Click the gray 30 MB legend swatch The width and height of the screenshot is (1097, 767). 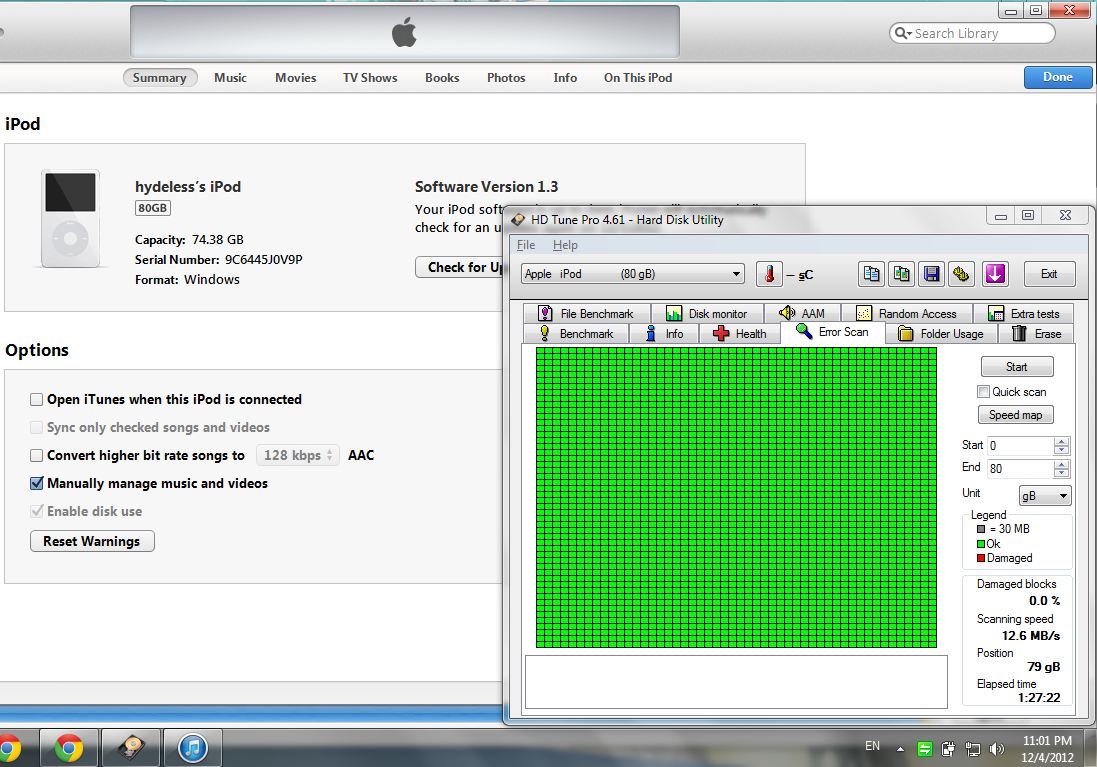pos(981,529)
